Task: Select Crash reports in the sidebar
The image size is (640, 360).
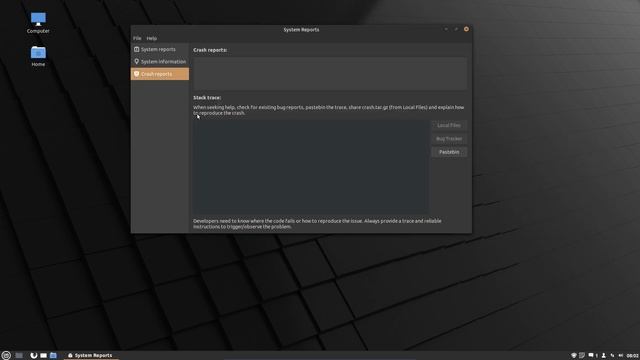Action: pyautogui.click(x=160, y=74)
